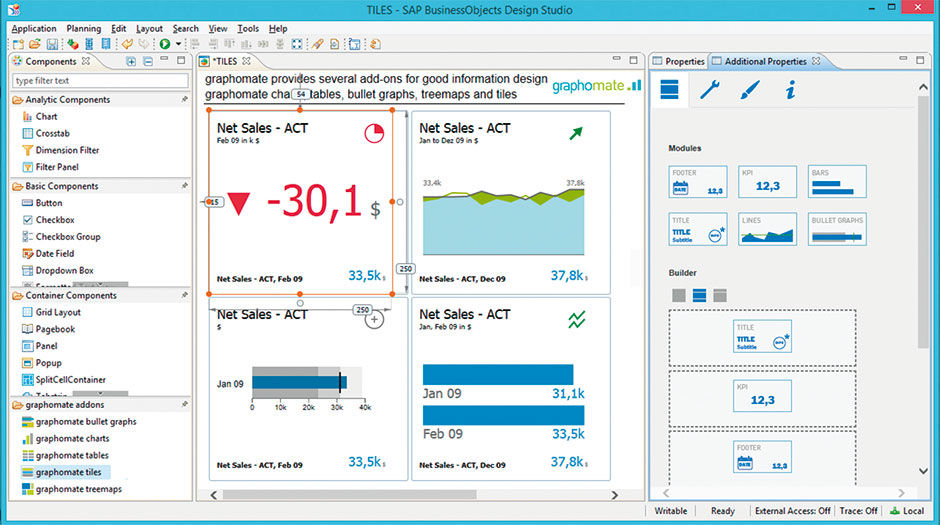Image resolution: width=940 pixels, height=525 pixels.
Task: Click the TITLE module placed in Builder
Action: pos(762,336)
